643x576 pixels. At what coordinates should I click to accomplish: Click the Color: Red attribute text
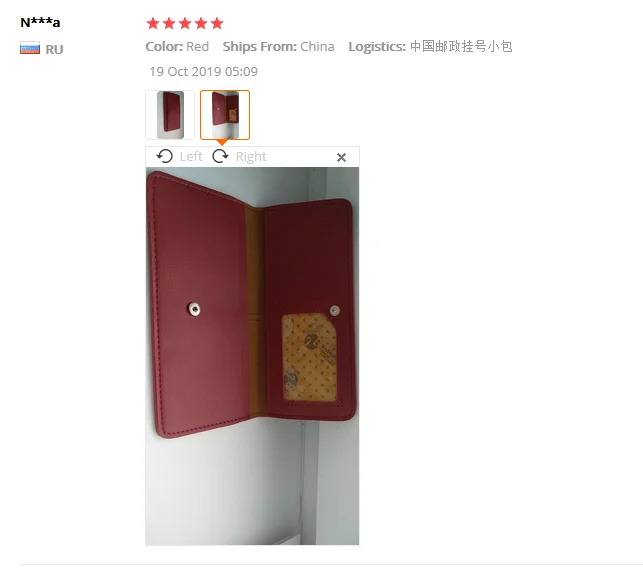177,47
